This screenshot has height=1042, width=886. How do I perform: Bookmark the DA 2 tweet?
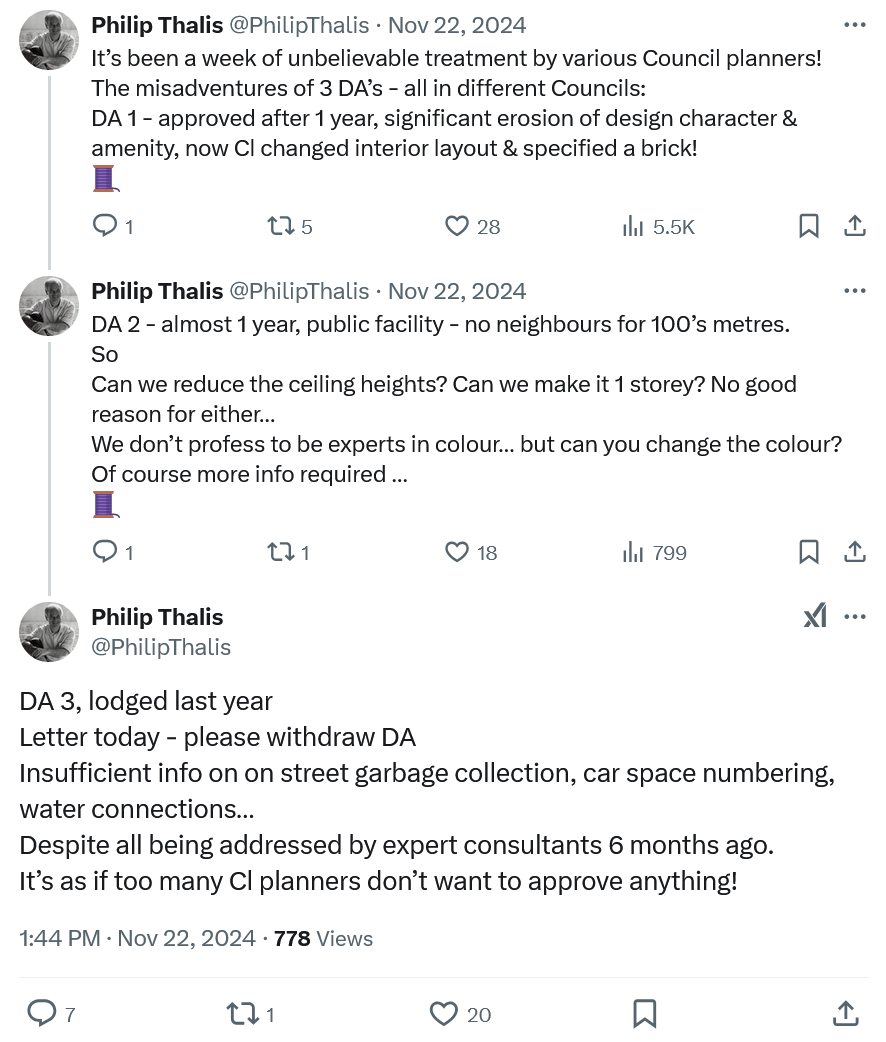[809, 552]
